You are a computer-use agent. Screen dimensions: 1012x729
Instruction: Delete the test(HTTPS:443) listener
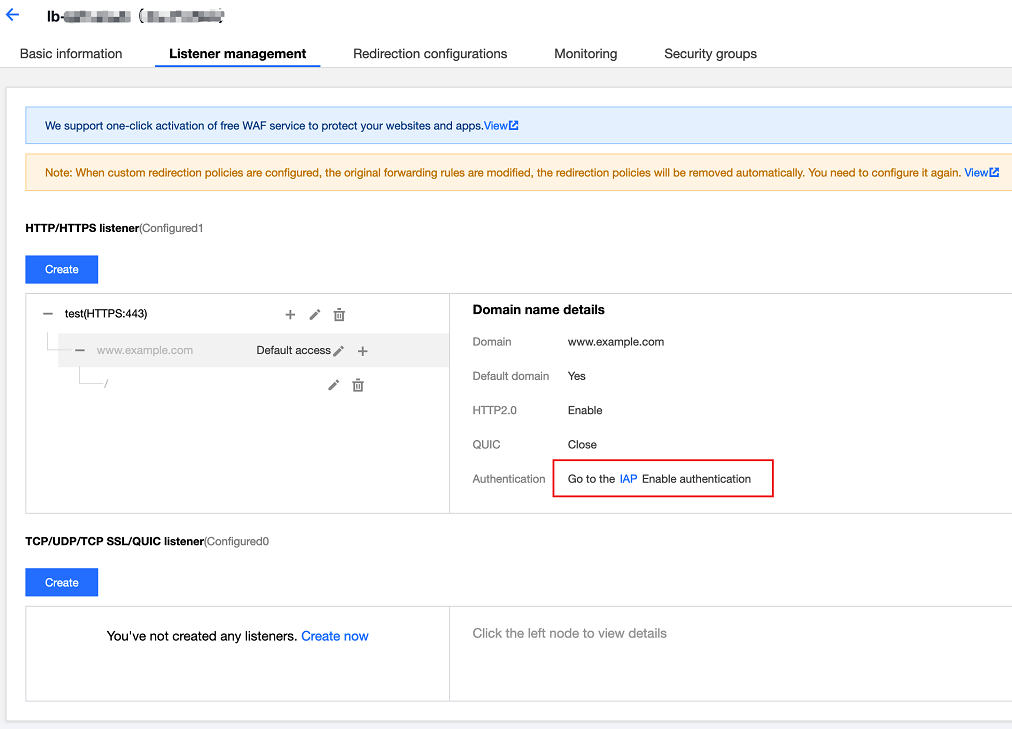[339, 315]
